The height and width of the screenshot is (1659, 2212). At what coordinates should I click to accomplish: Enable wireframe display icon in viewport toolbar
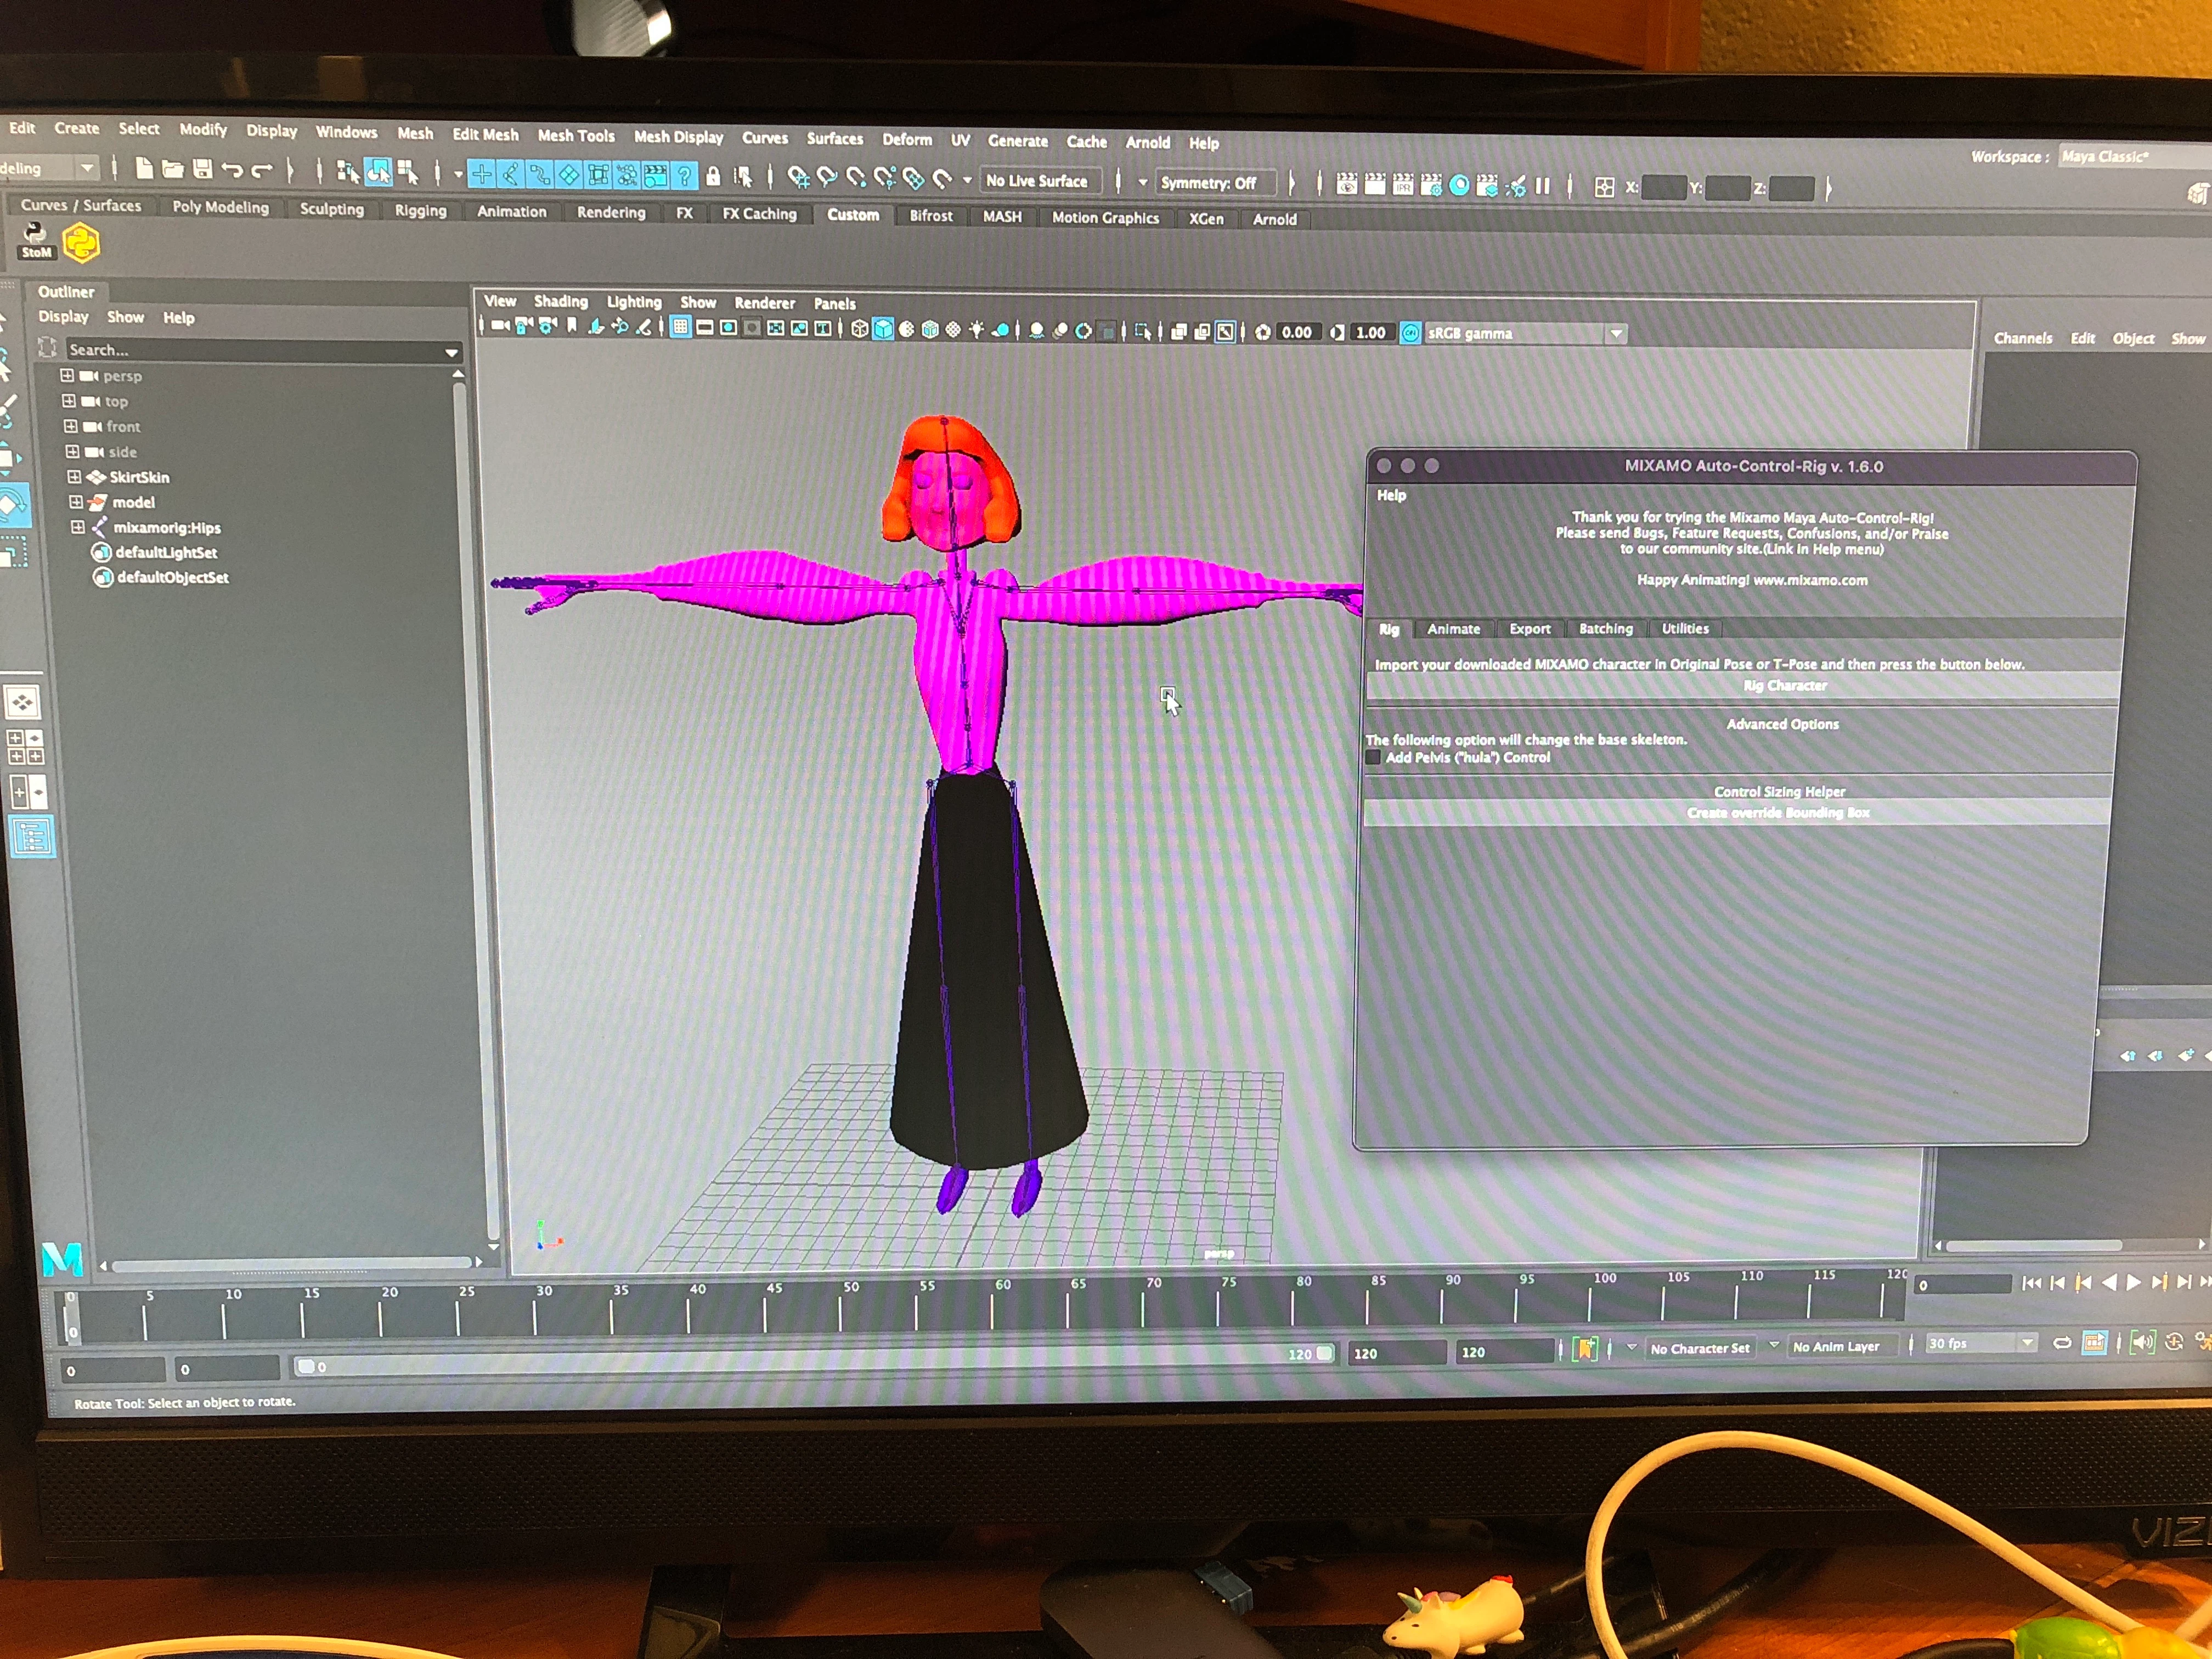point(859,329)
